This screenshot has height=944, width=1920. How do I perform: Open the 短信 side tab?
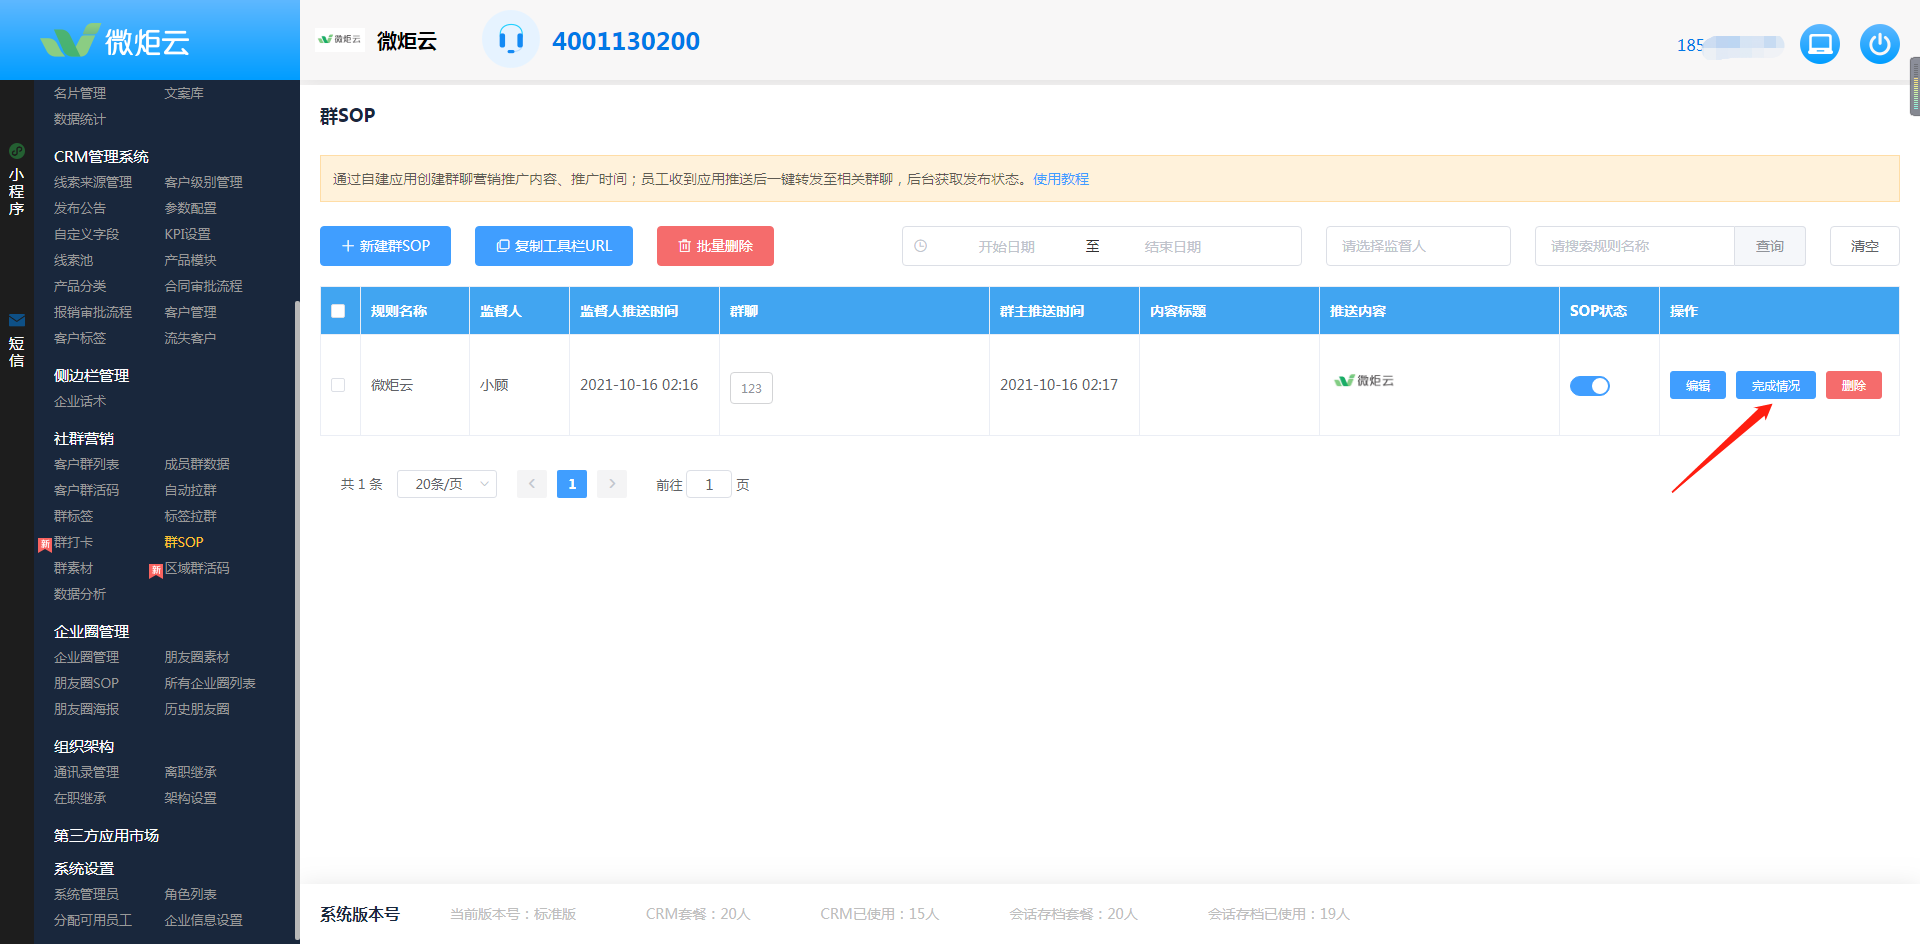coord(16,340)
